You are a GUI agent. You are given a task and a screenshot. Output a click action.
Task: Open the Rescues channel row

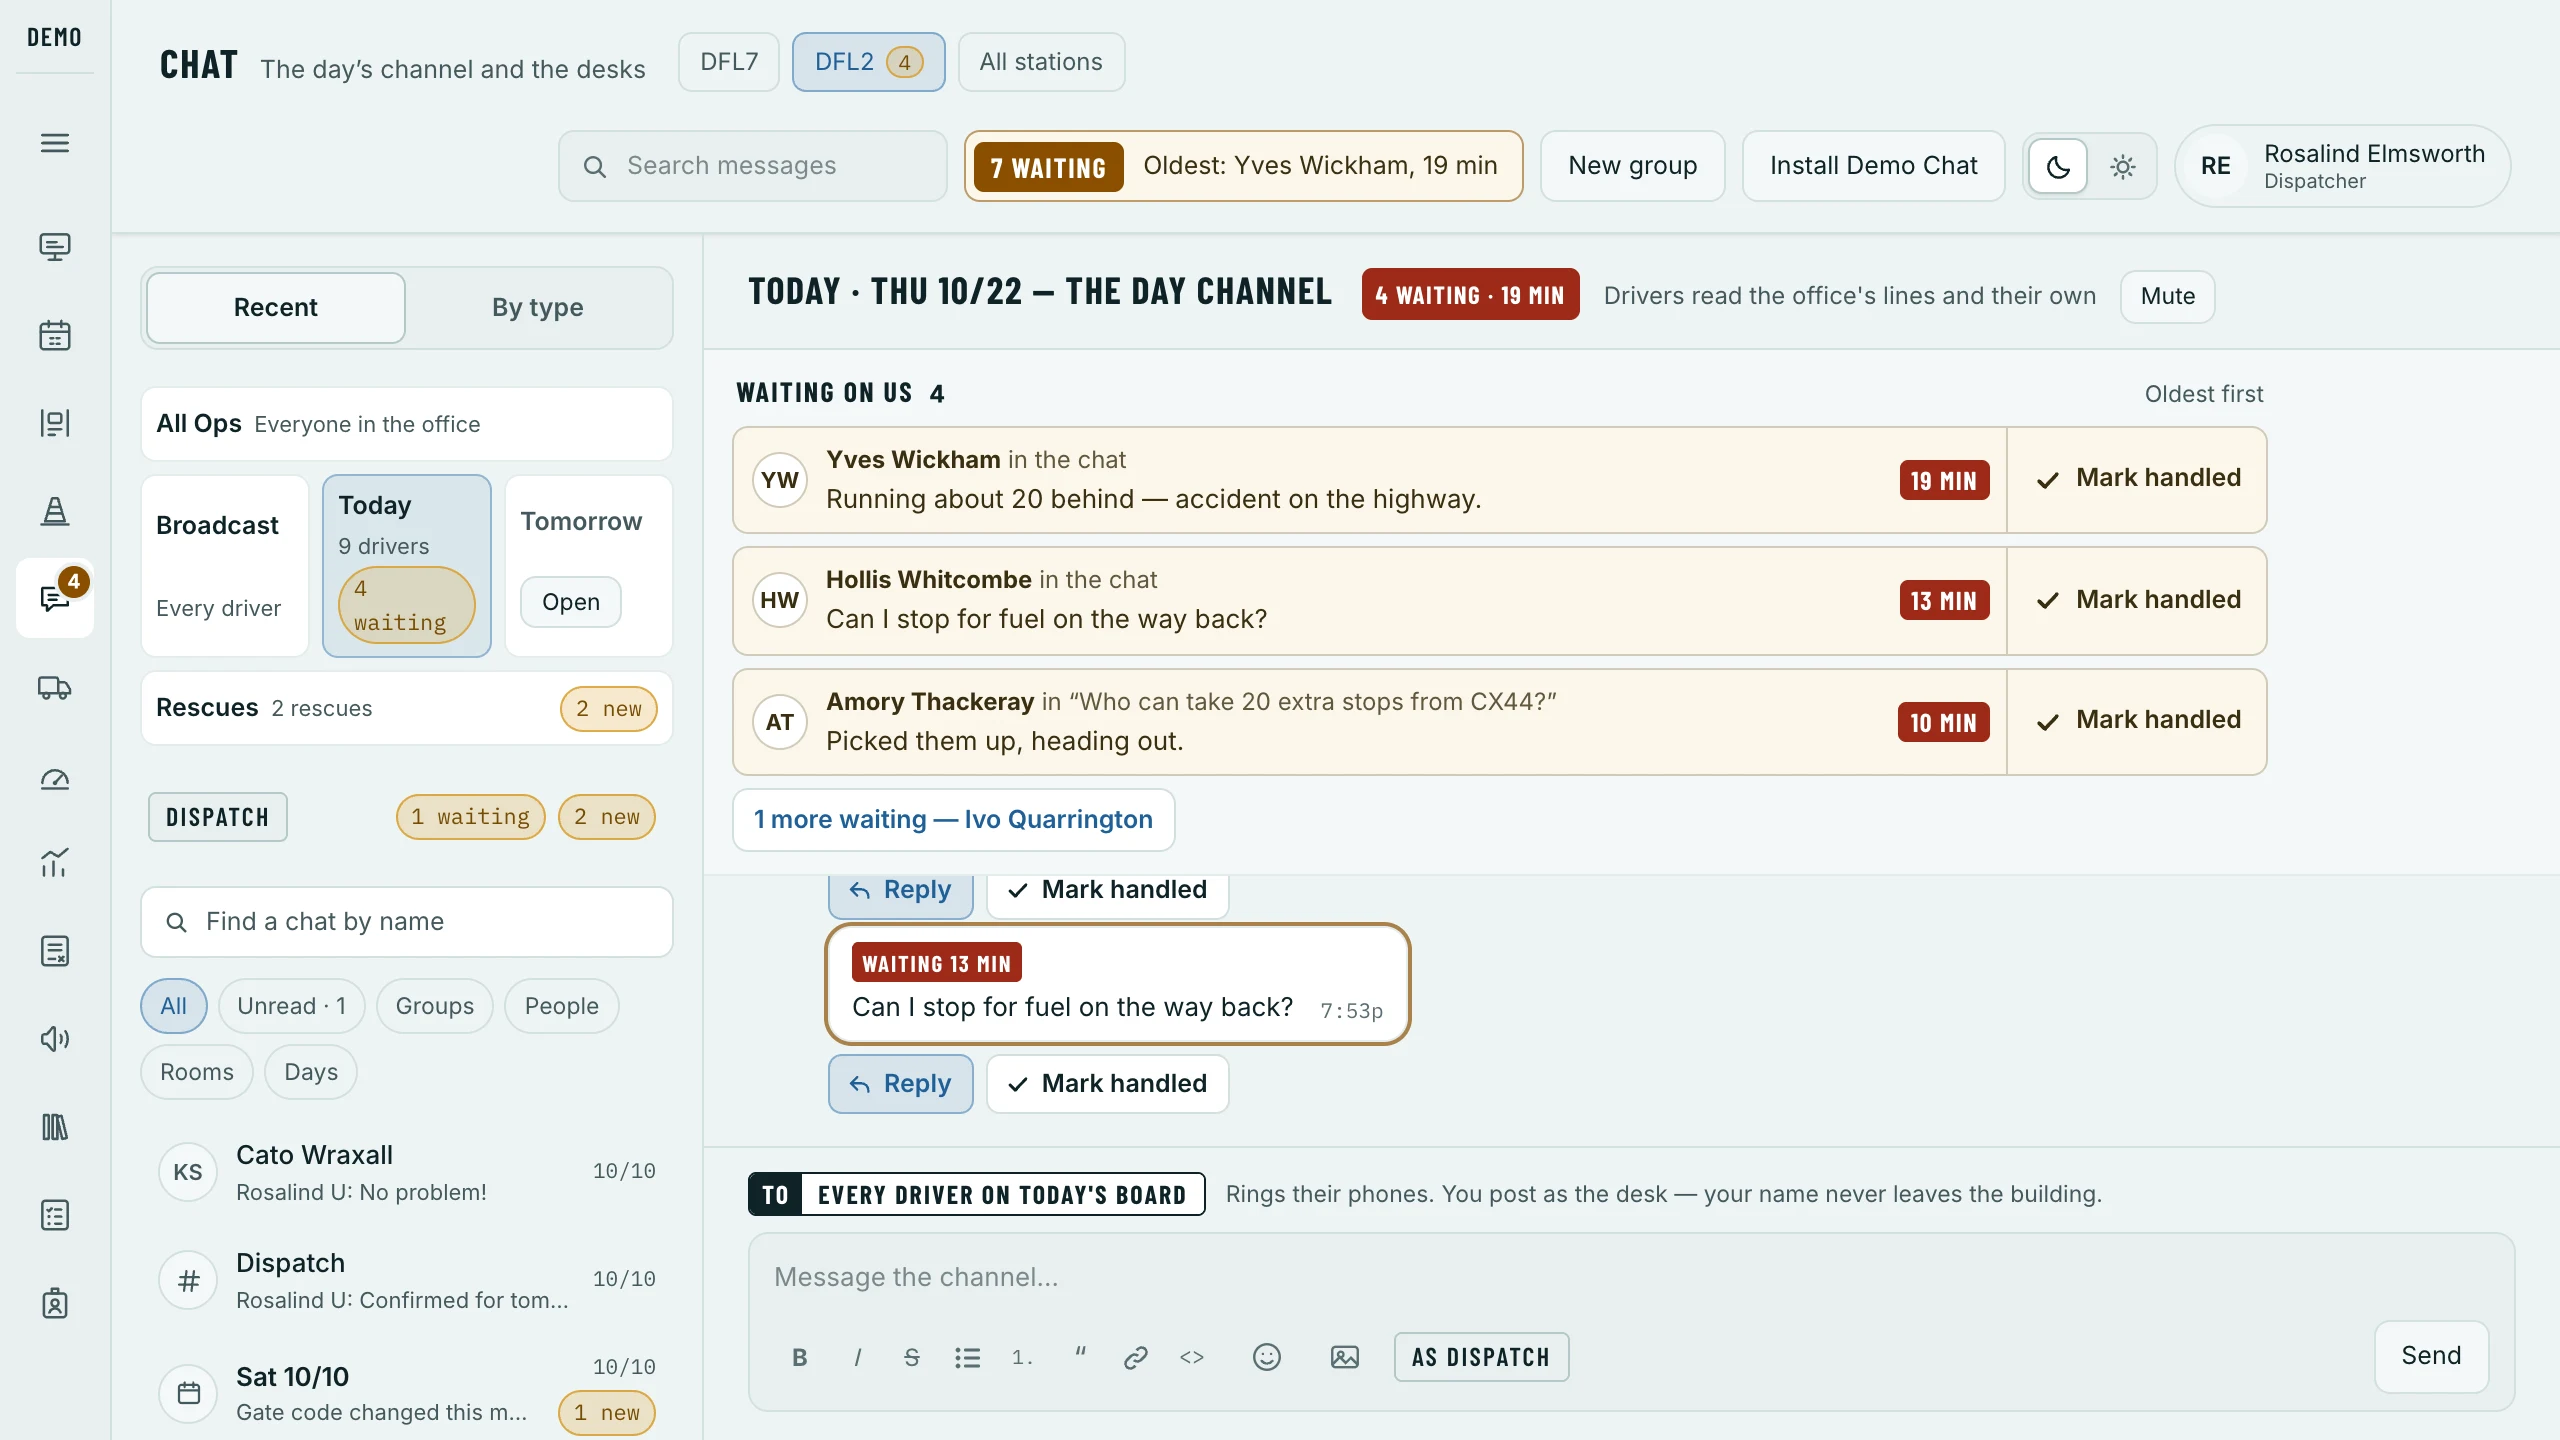406,708
